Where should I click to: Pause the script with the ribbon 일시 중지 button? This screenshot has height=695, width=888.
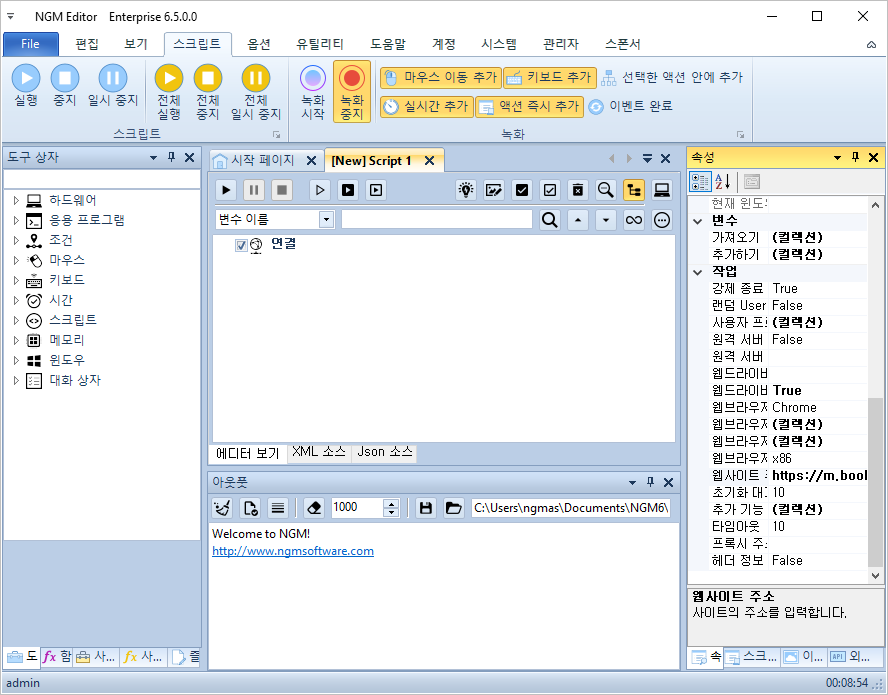click(113, 86)
